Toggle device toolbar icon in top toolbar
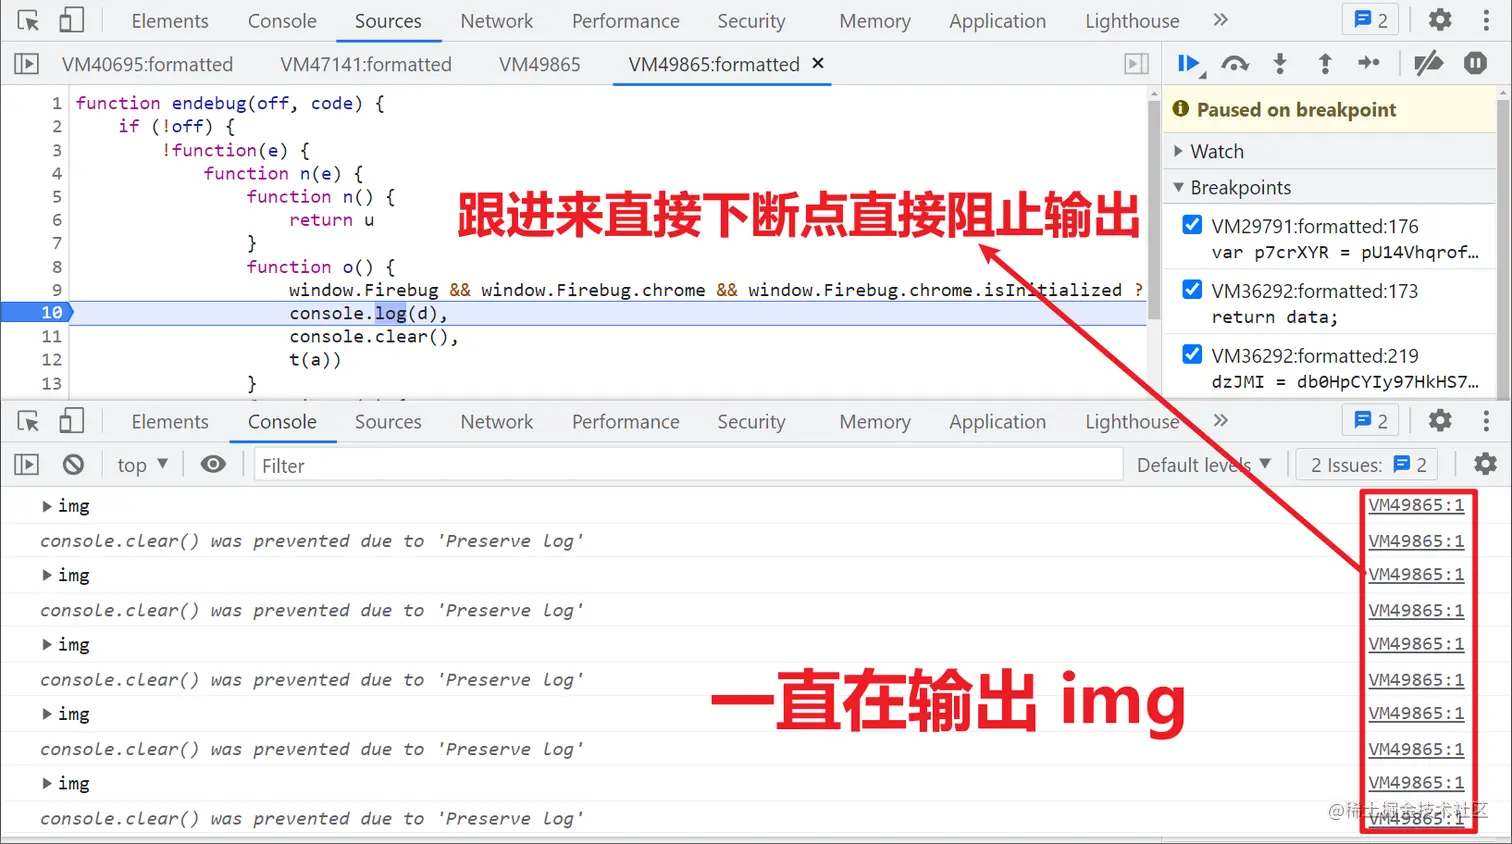1512x844 pixels. coord(71,20)
